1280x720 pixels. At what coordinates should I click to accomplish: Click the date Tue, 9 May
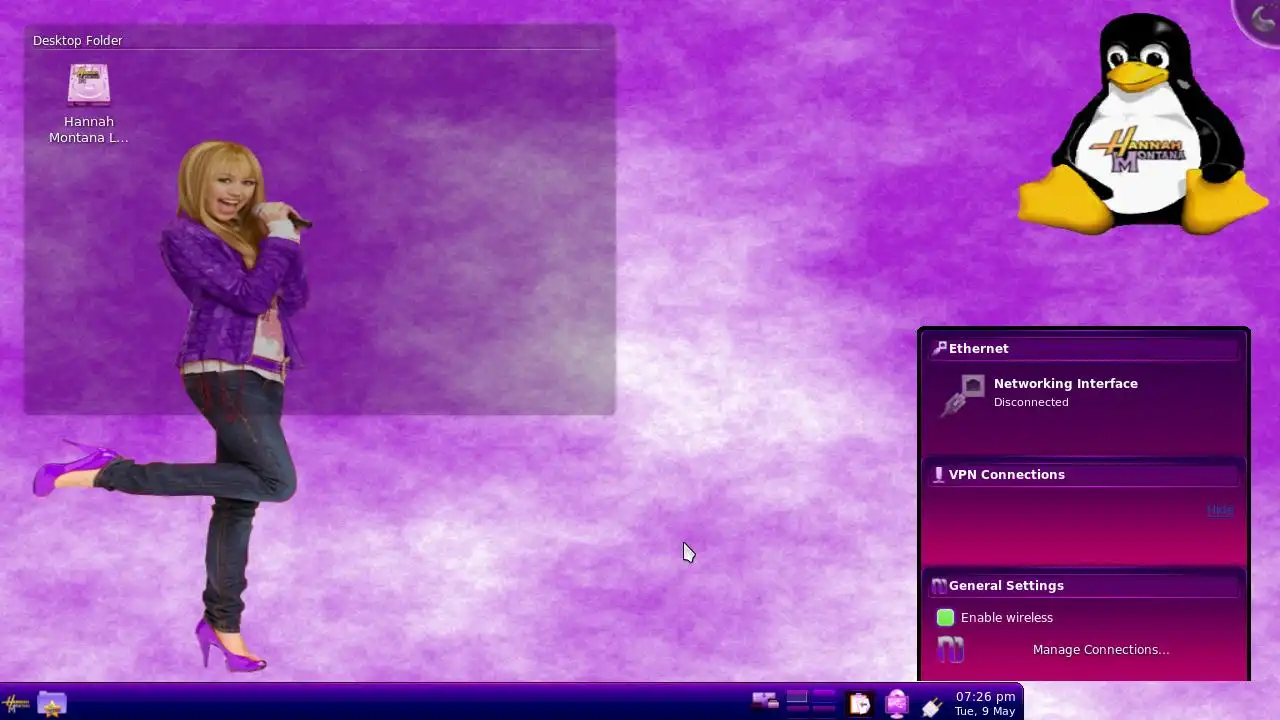[985, 711]
